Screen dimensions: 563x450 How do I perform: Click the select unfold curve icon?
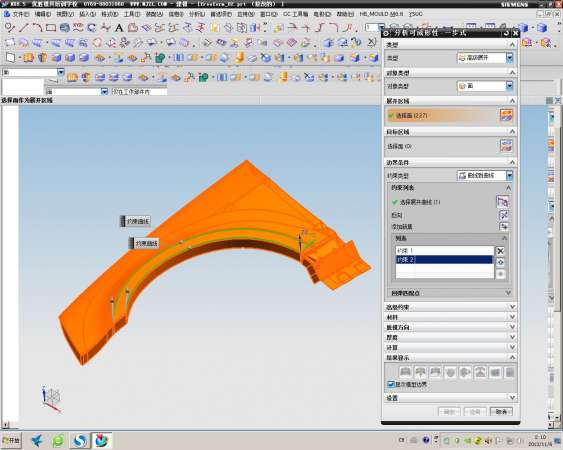click(x=503, y=201)
